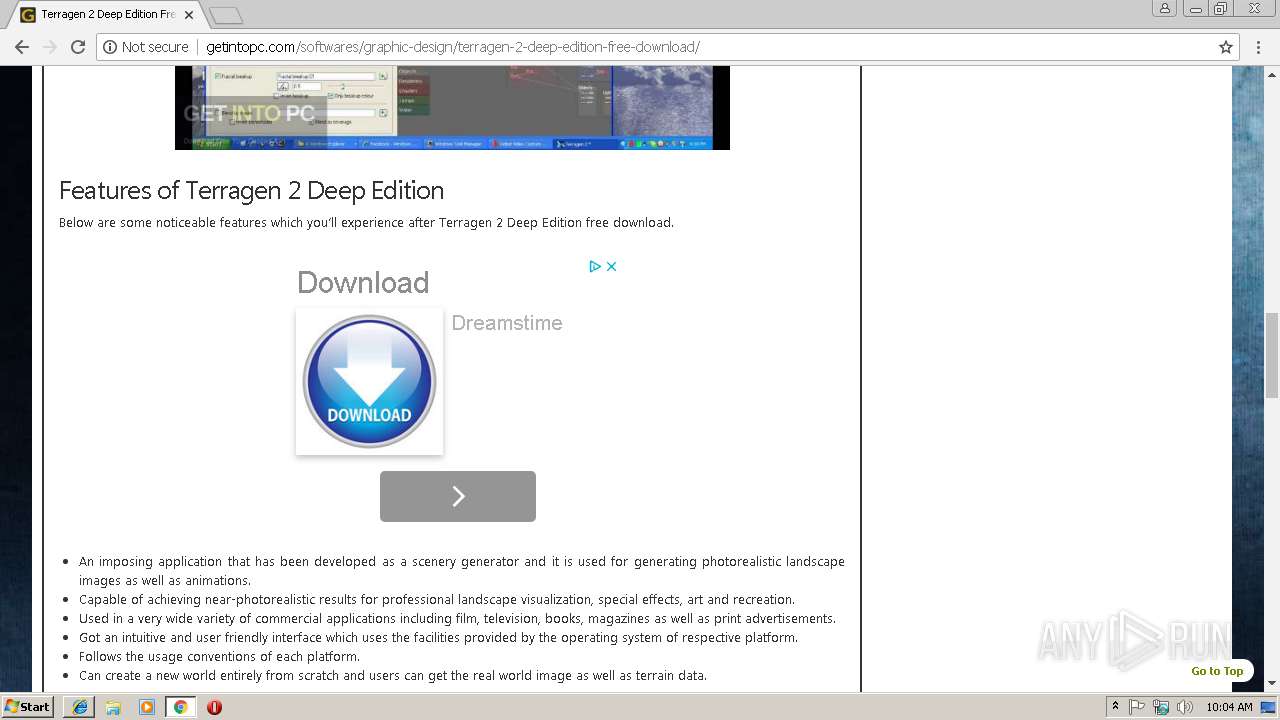Click the scrollbar up arrow

pos(1272,74)
